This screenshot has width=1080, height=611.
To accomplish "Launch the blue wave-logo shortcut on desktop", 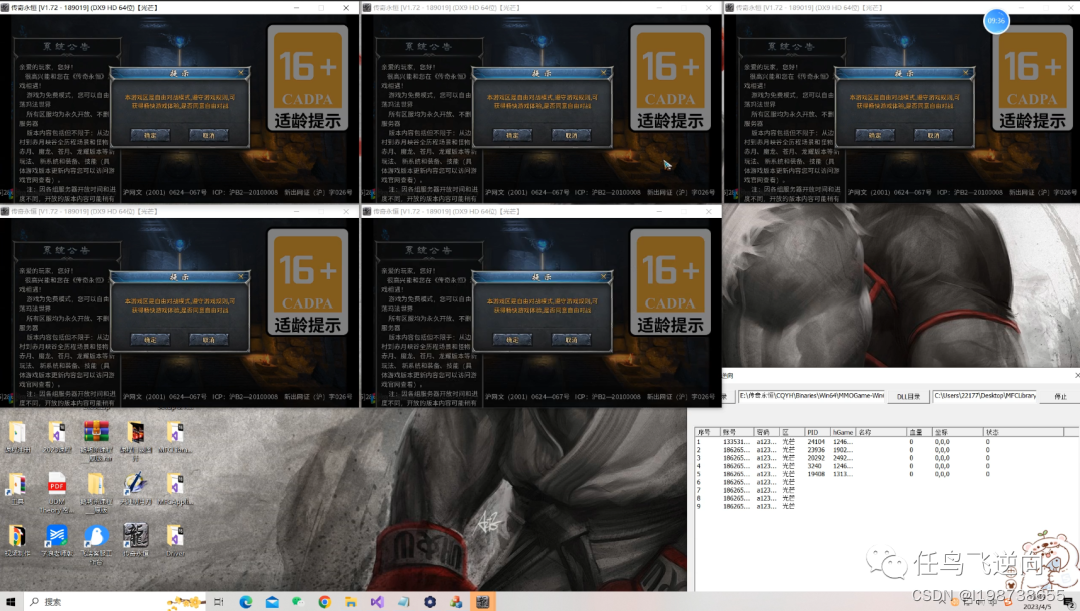I will (x=56, y=537).
